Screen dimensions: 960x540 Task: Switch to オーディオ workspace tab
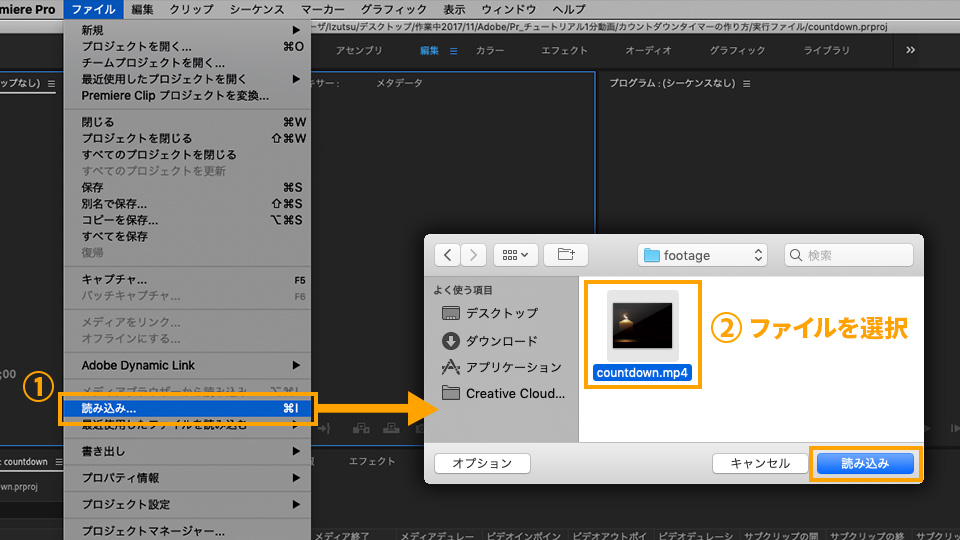pos(648,50)
